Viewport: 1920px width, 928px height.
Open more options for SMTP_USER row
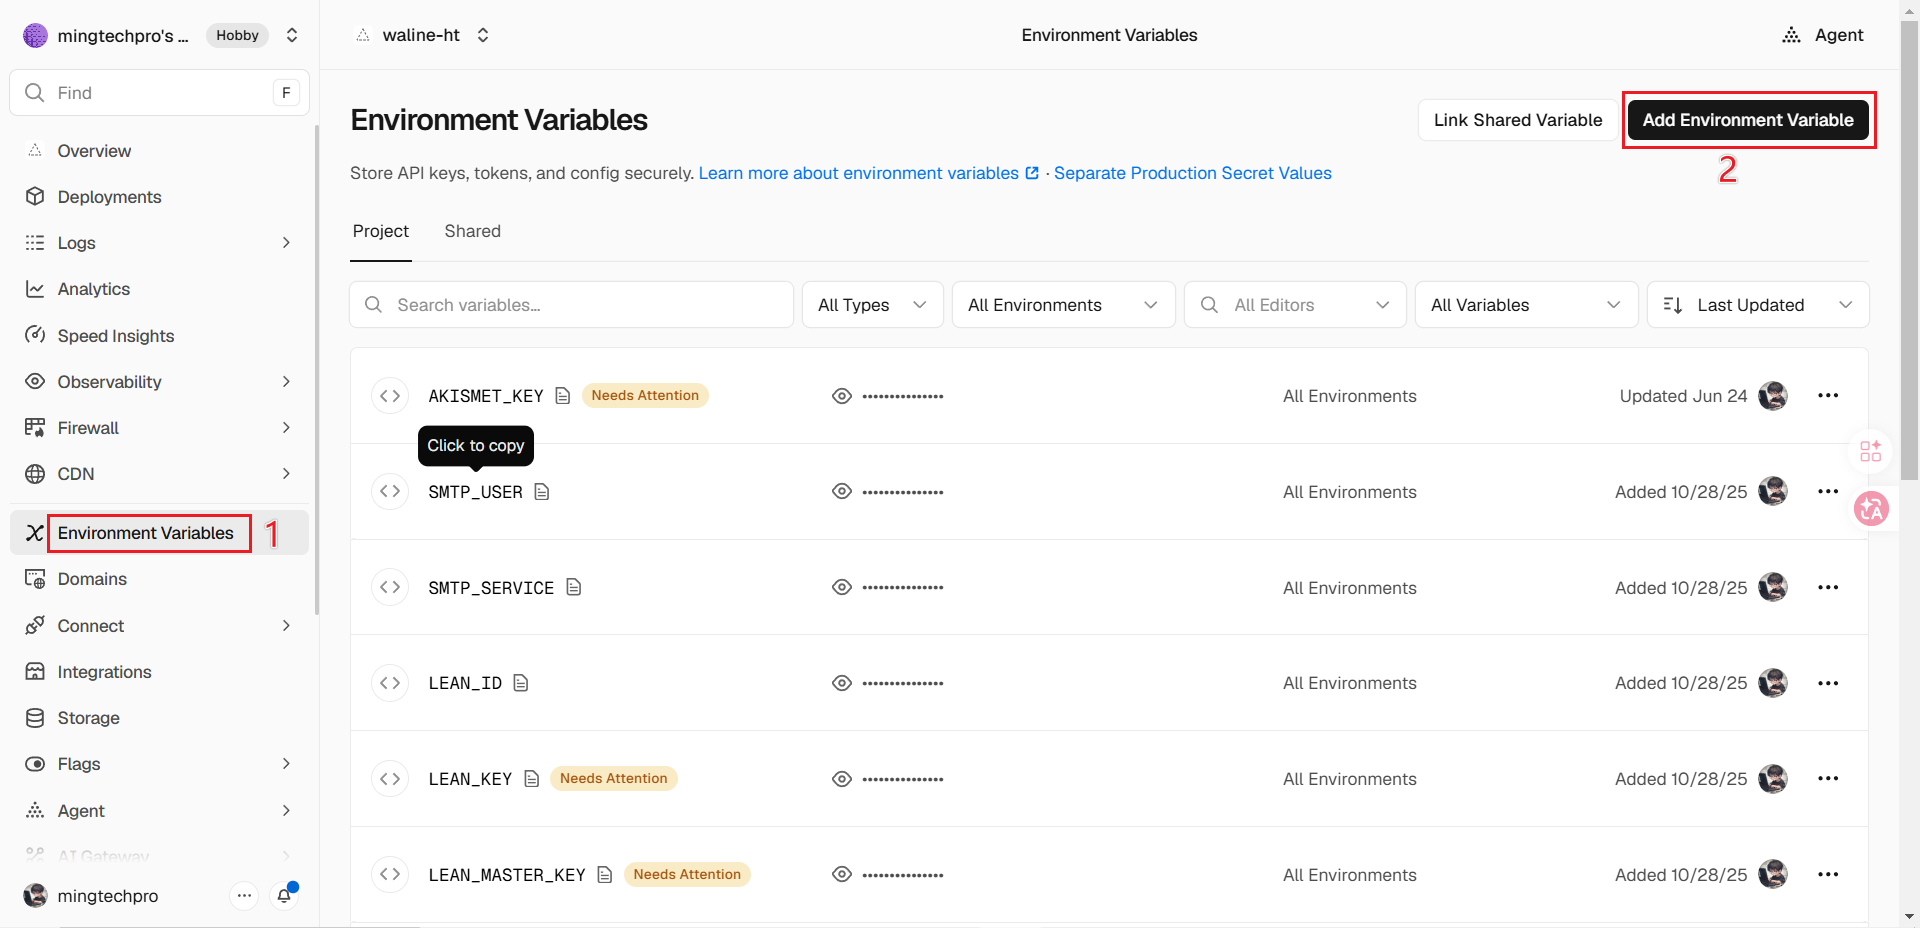(x=1828, y=492)
